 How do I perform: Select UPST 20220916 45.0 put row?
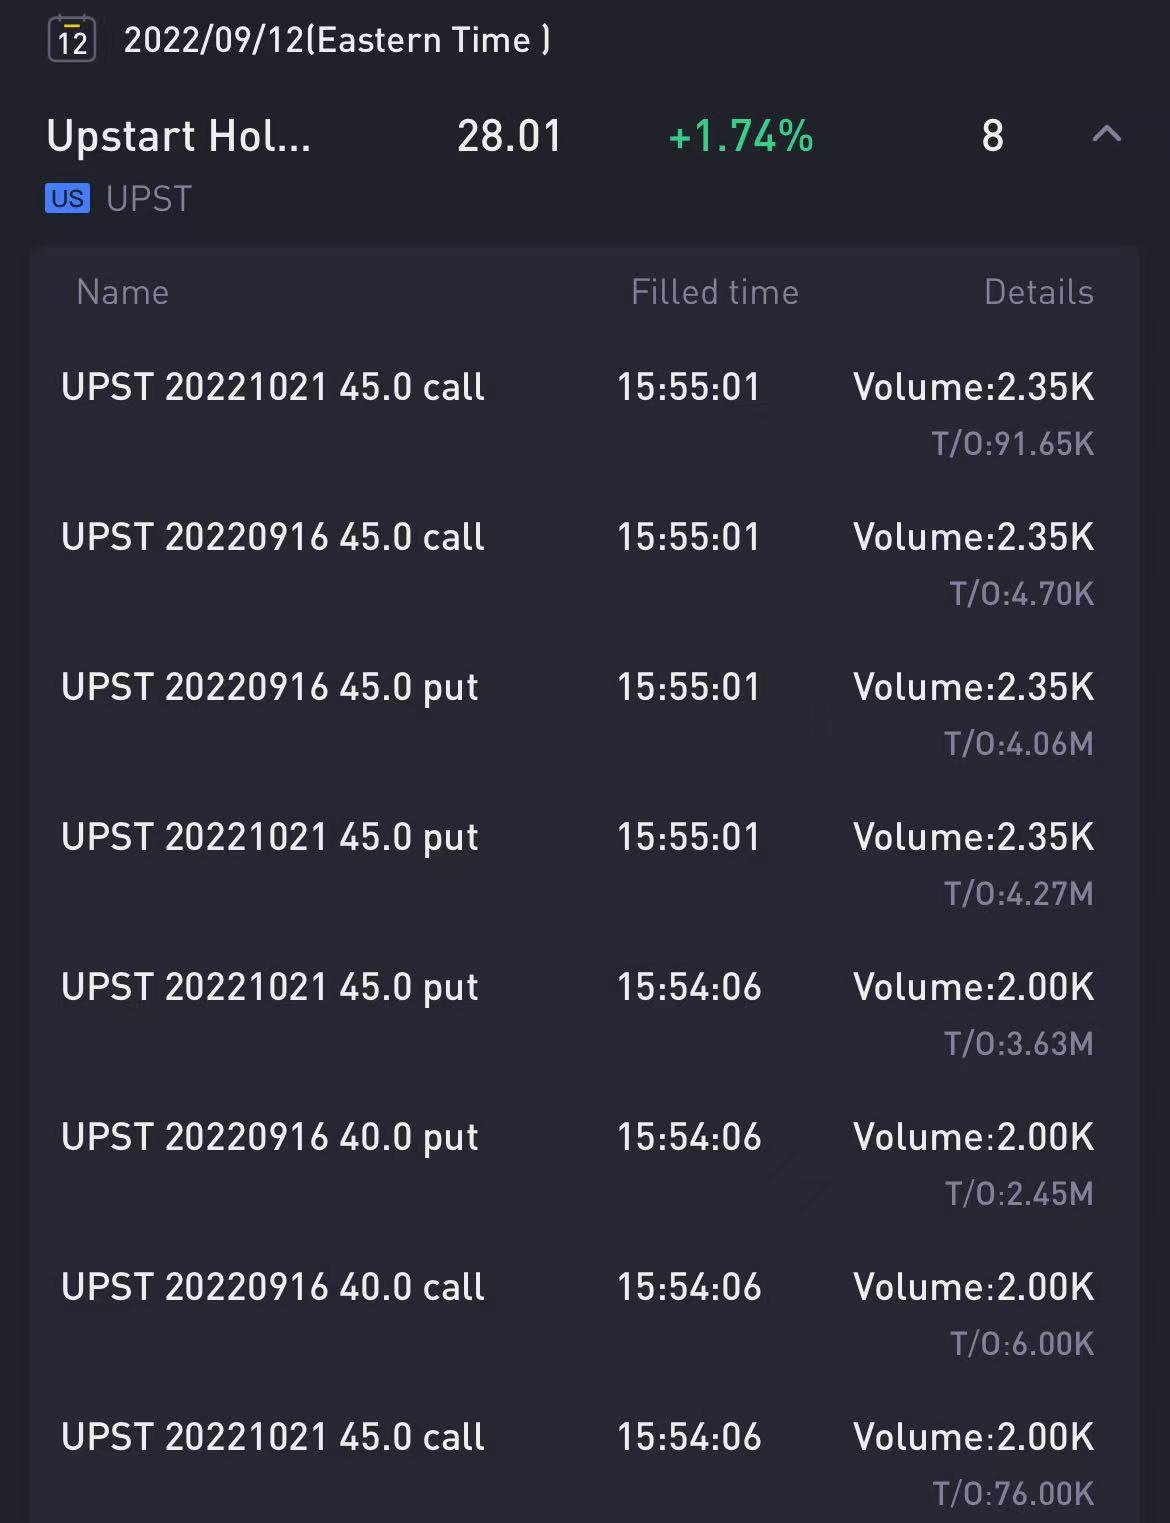(x=270, y=688)
